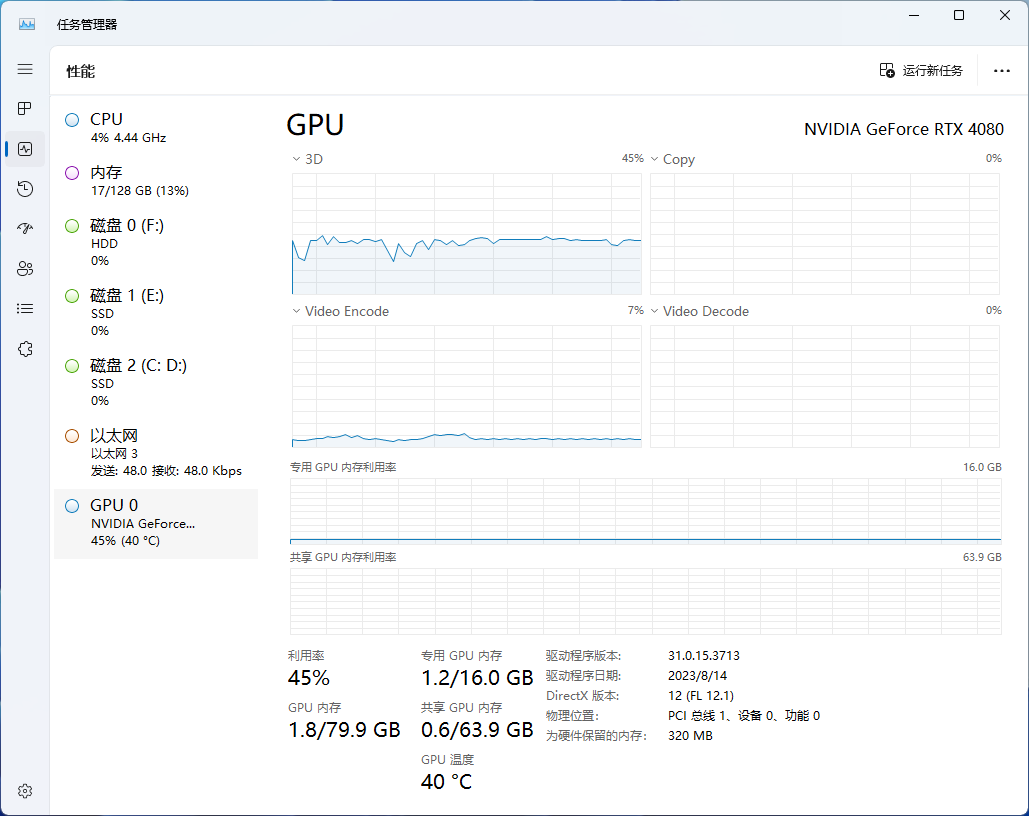Open the Processes page icon
1029x816 pixels.
point(25,109)
